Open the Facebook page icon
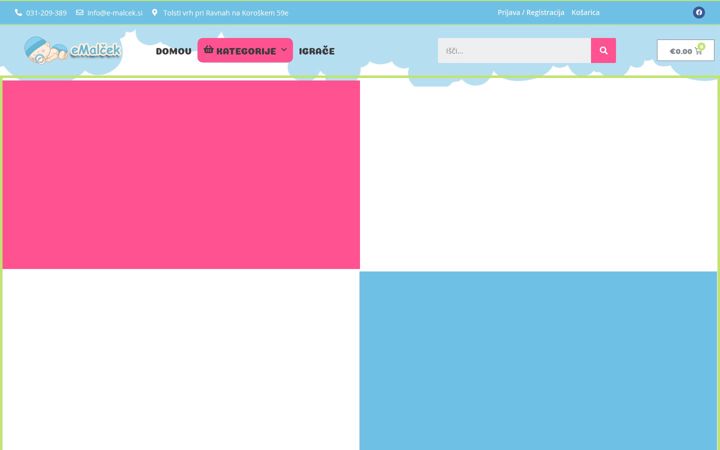This screenshot has width=720, height=450. [x=699, y=12]
